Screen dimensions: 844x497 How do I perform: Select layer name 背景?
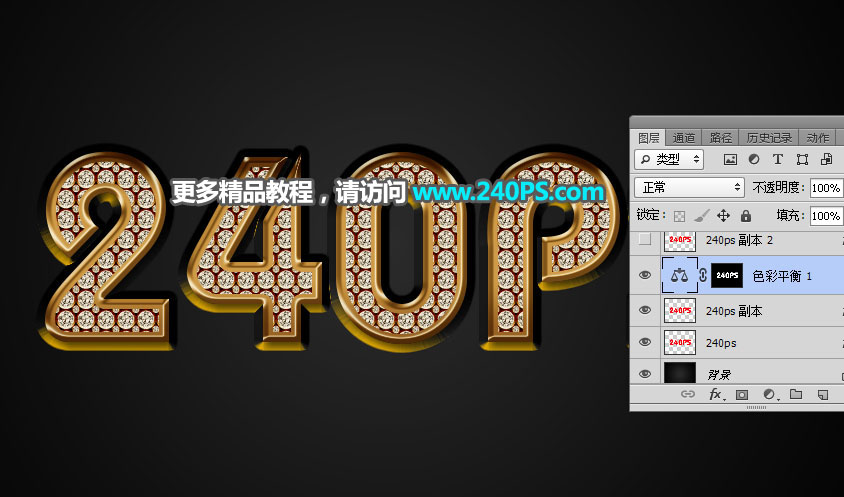719,375
